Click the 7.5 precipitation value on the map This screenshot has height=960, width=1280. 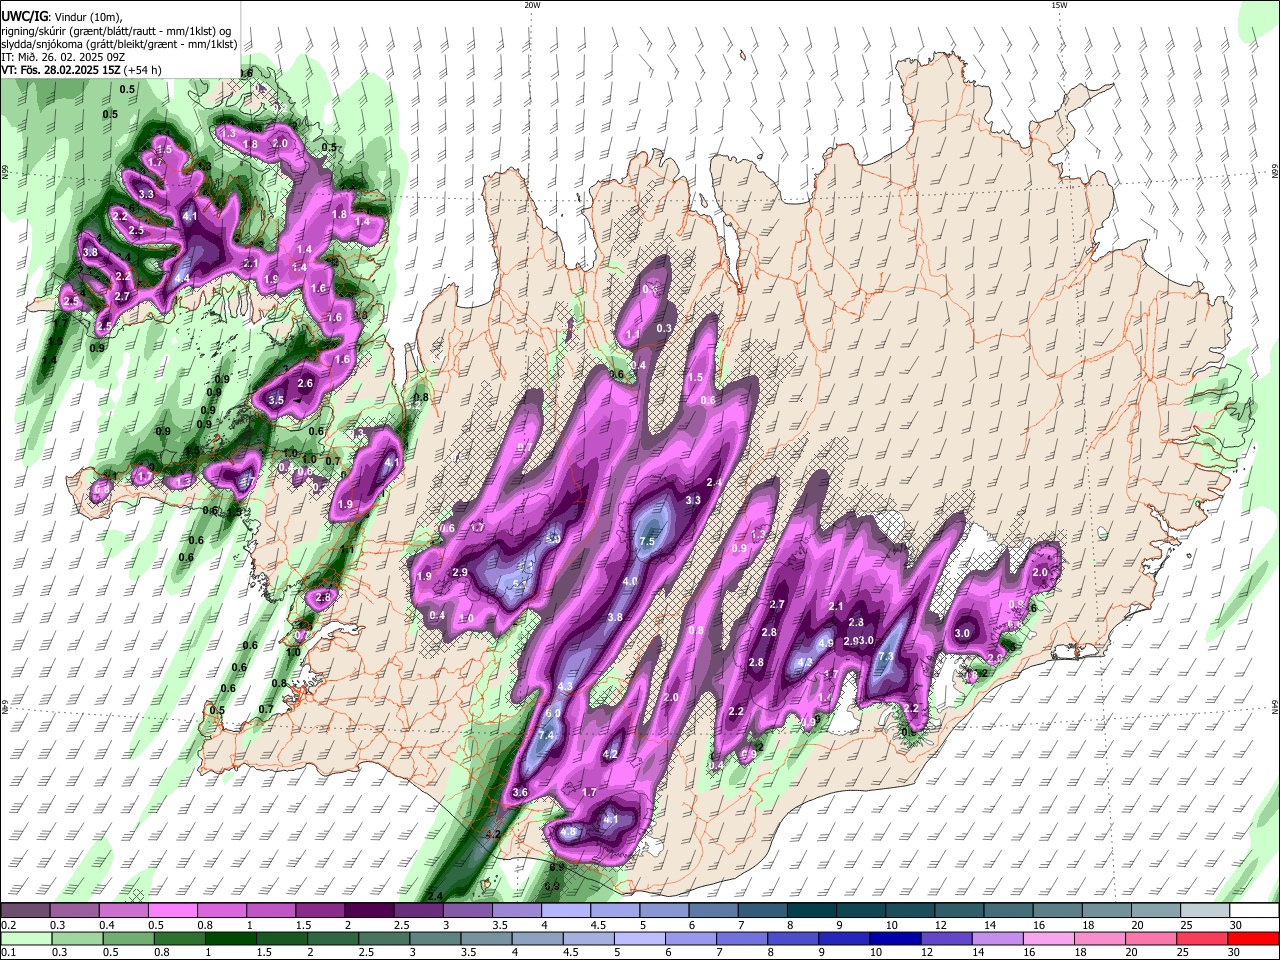(x=647, y=541)
